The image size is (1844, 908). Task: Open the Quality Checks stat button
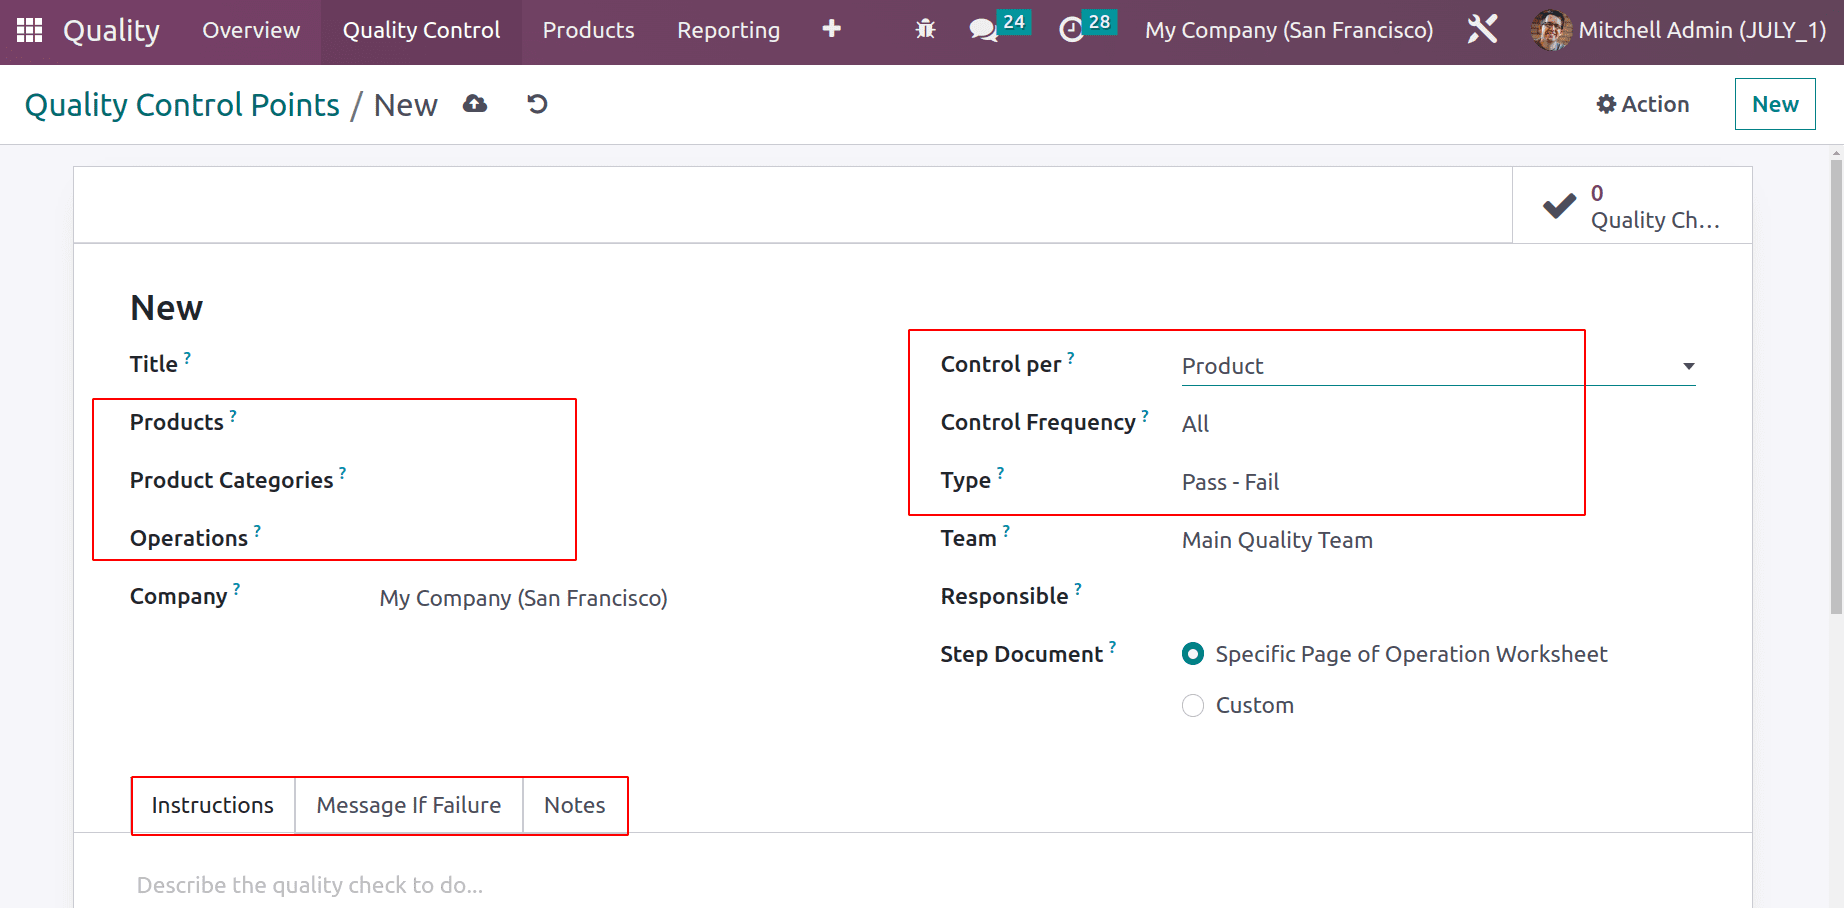[1632, 206]
